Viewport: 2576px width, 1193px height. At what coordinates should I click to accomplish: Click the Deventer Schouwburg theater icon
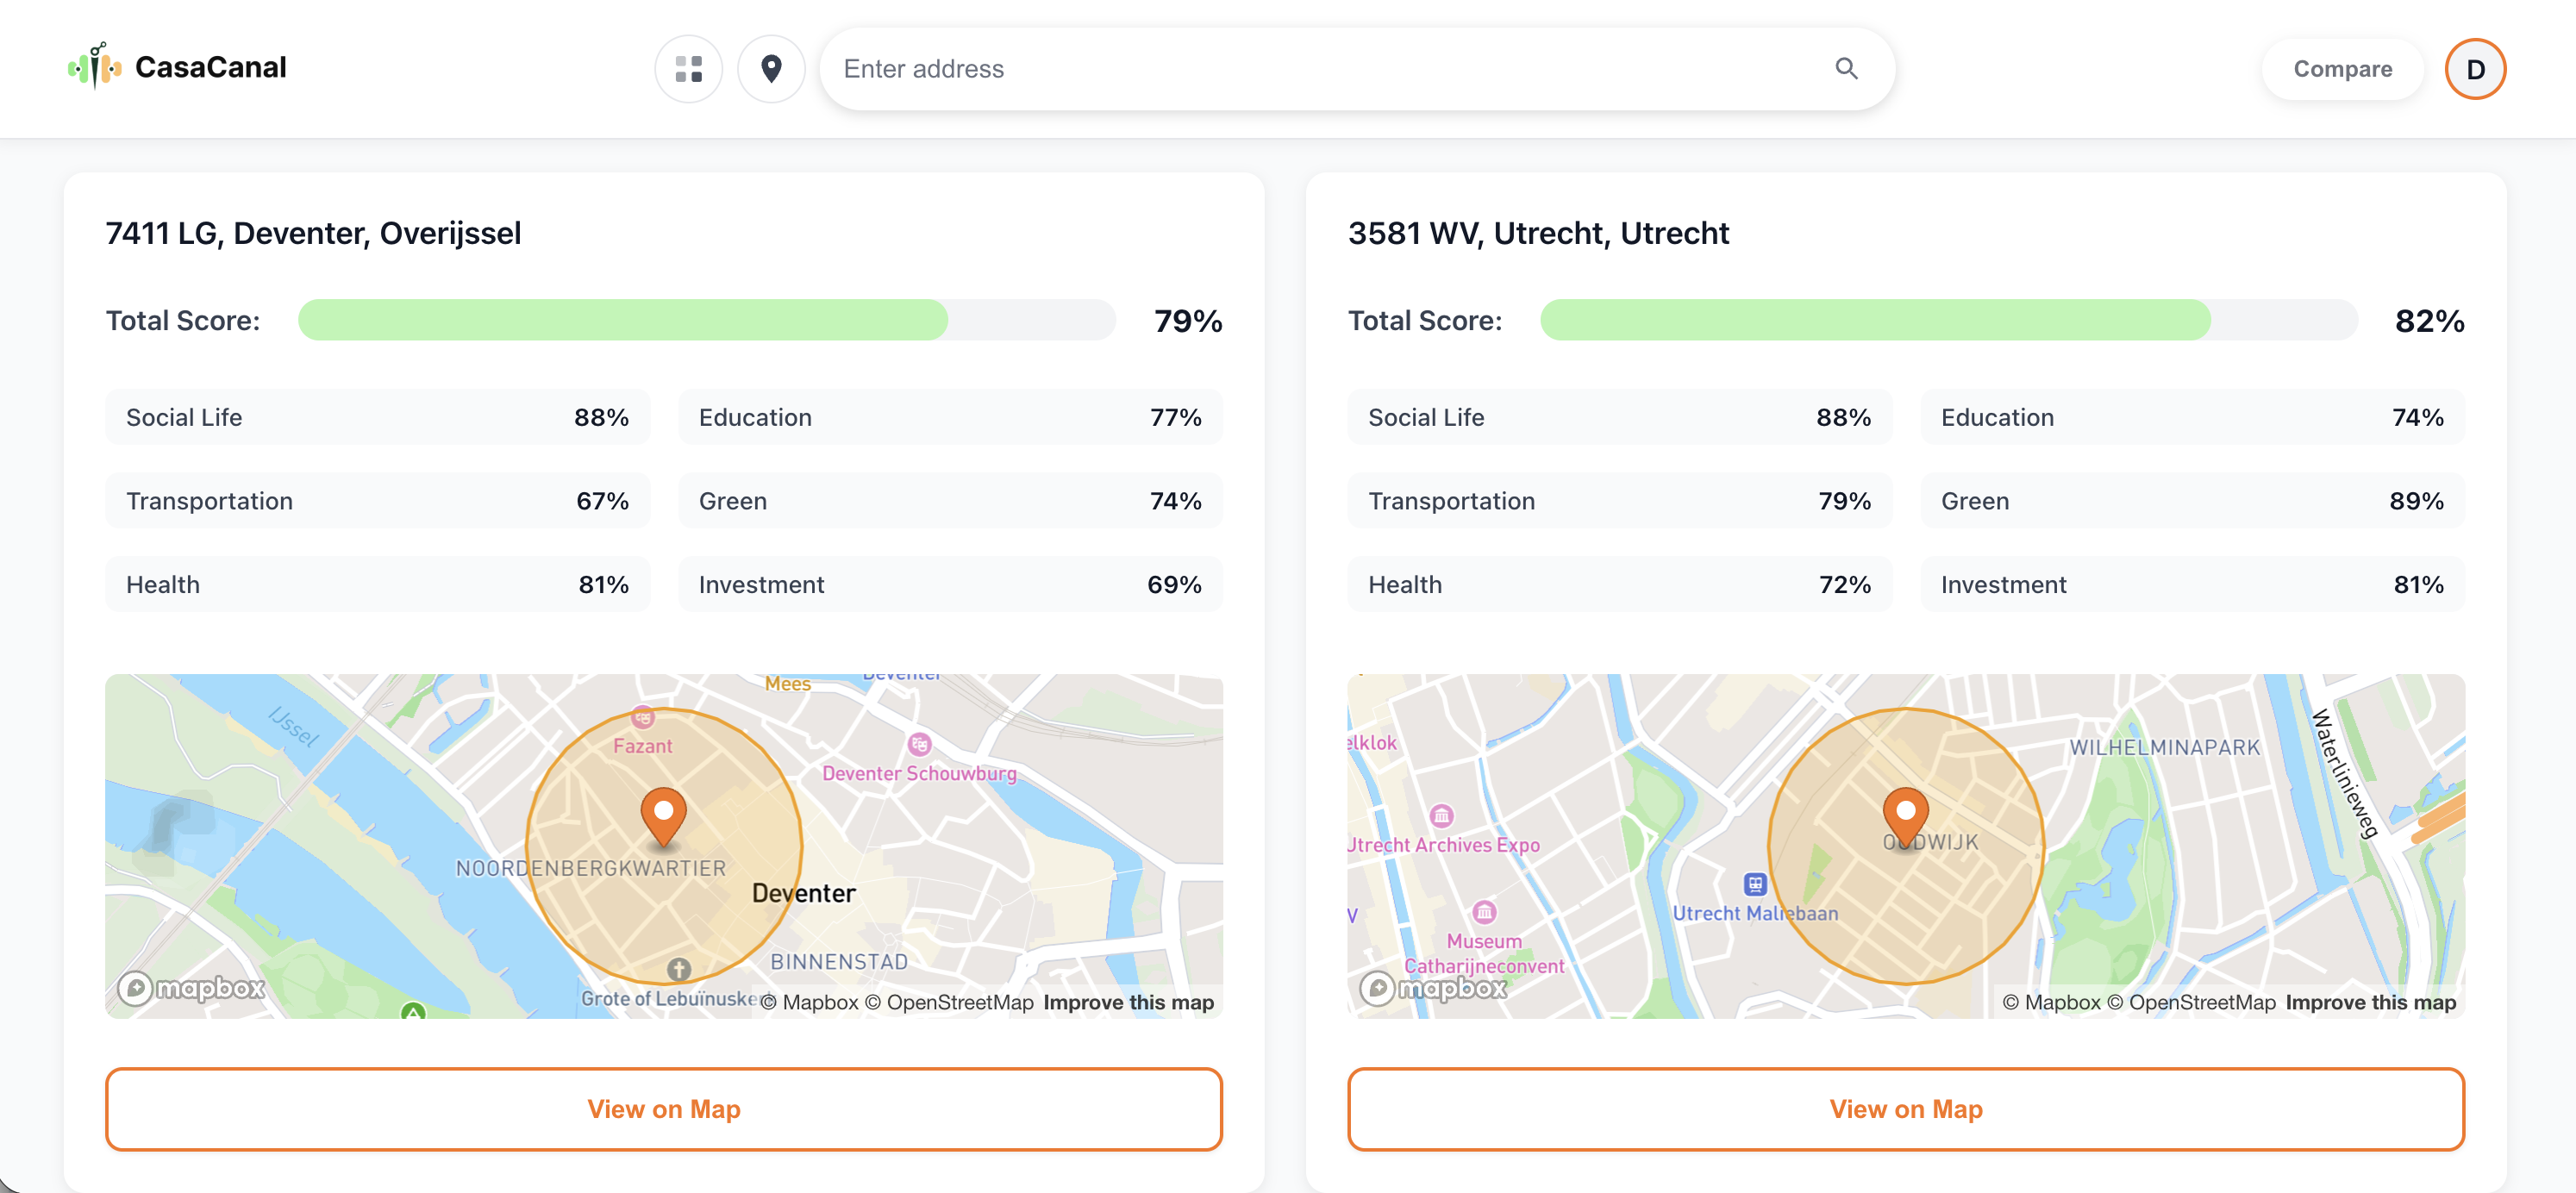click(x=918, y=744)
